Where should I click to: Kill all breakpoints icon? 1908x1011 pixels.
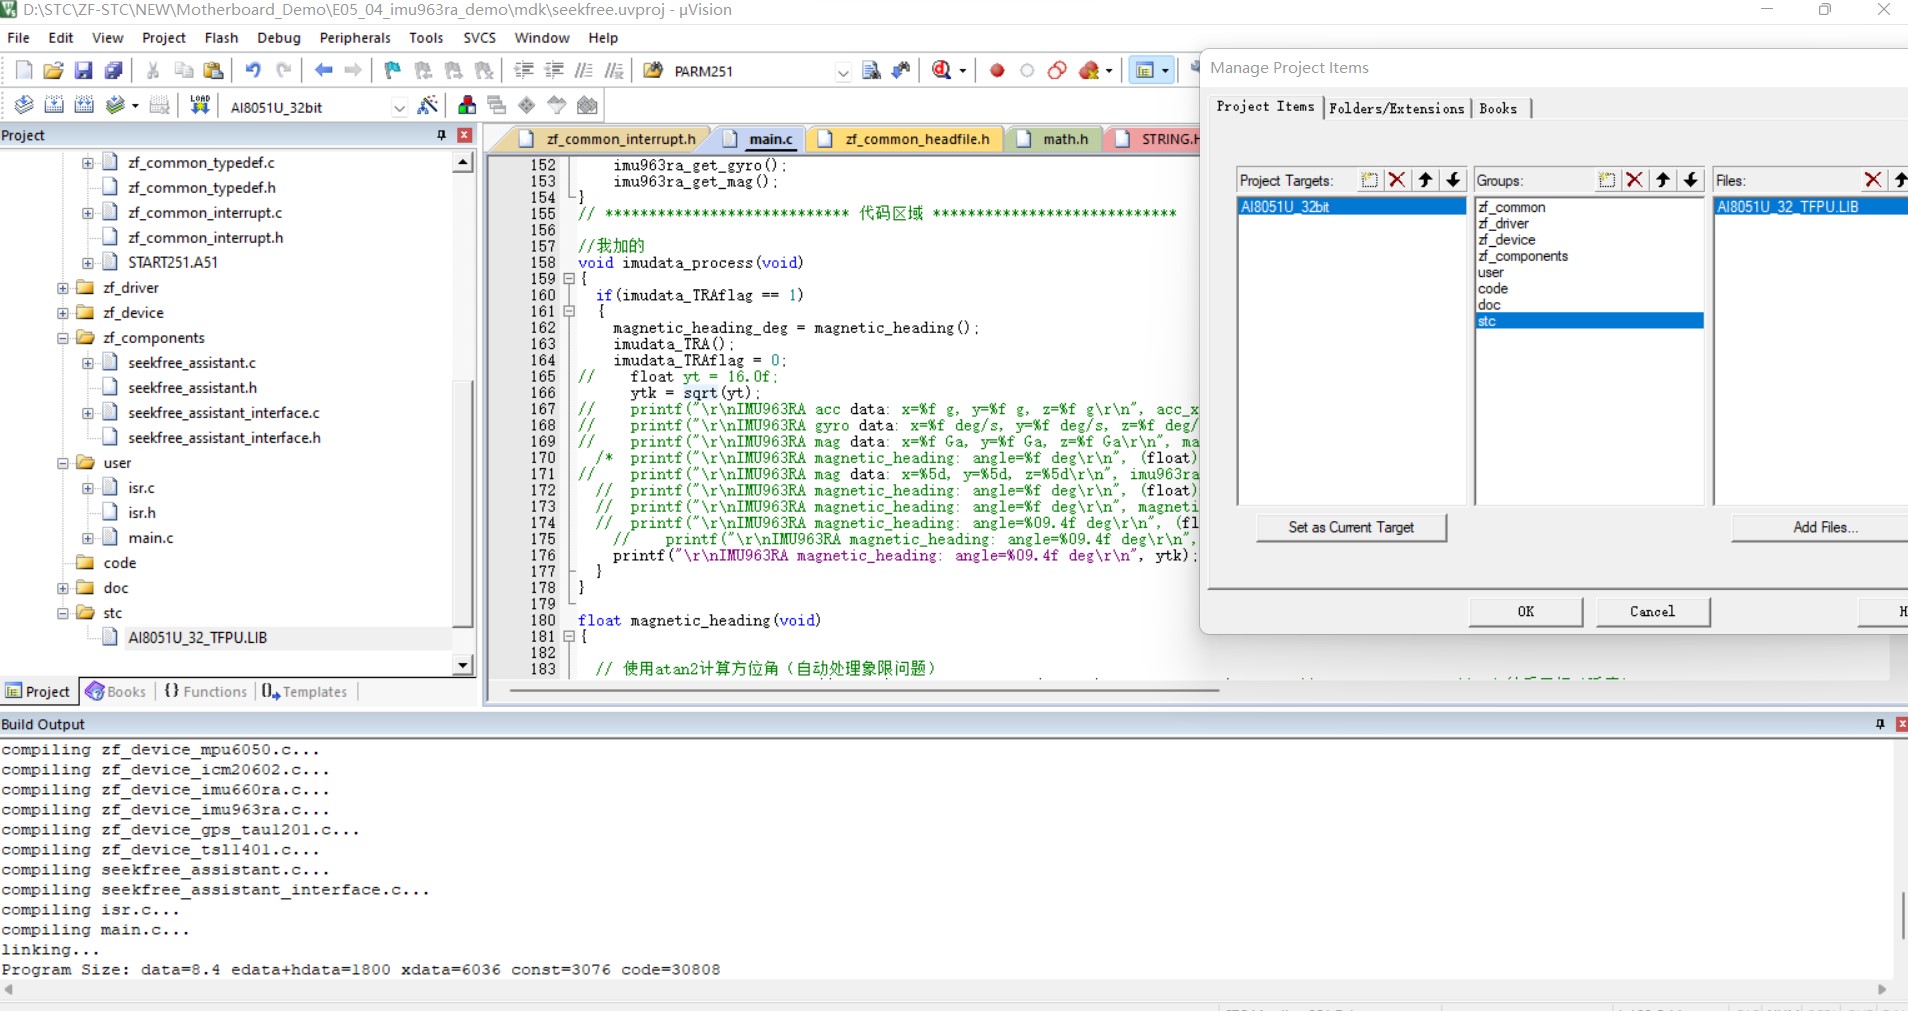[1089, 70]
